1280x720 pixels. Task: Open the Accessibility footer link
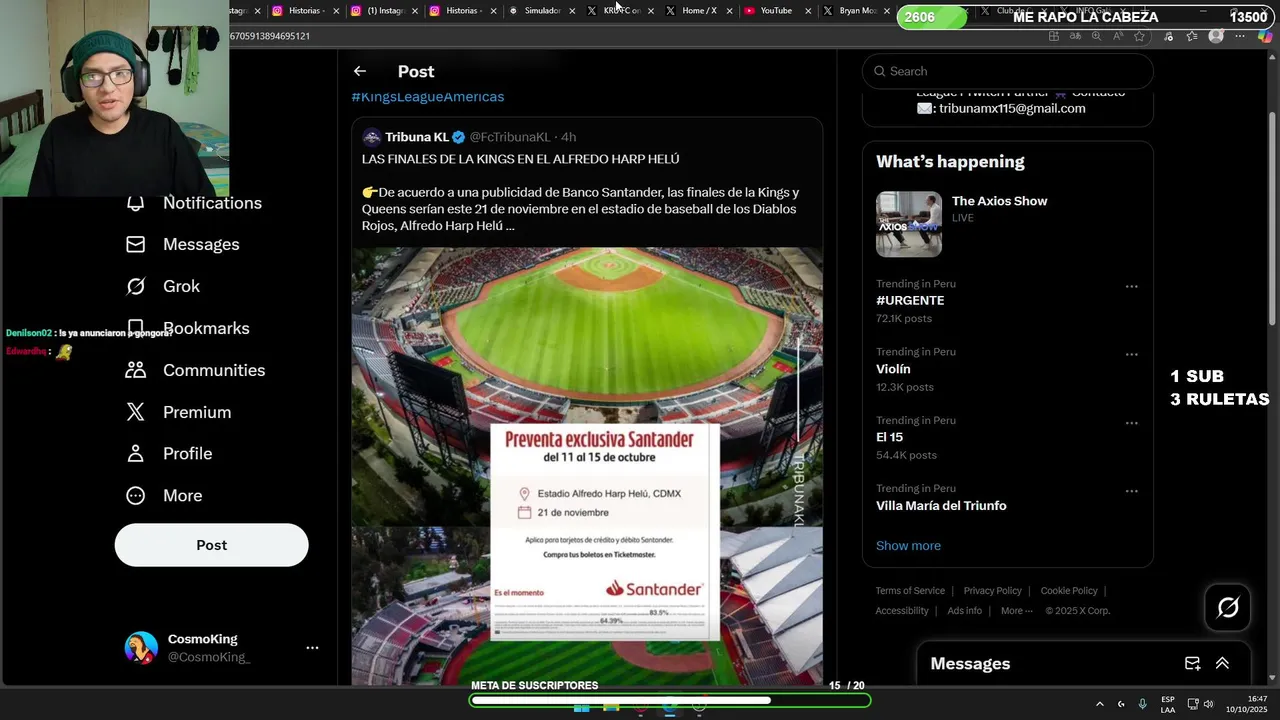(x=902, y=611)
